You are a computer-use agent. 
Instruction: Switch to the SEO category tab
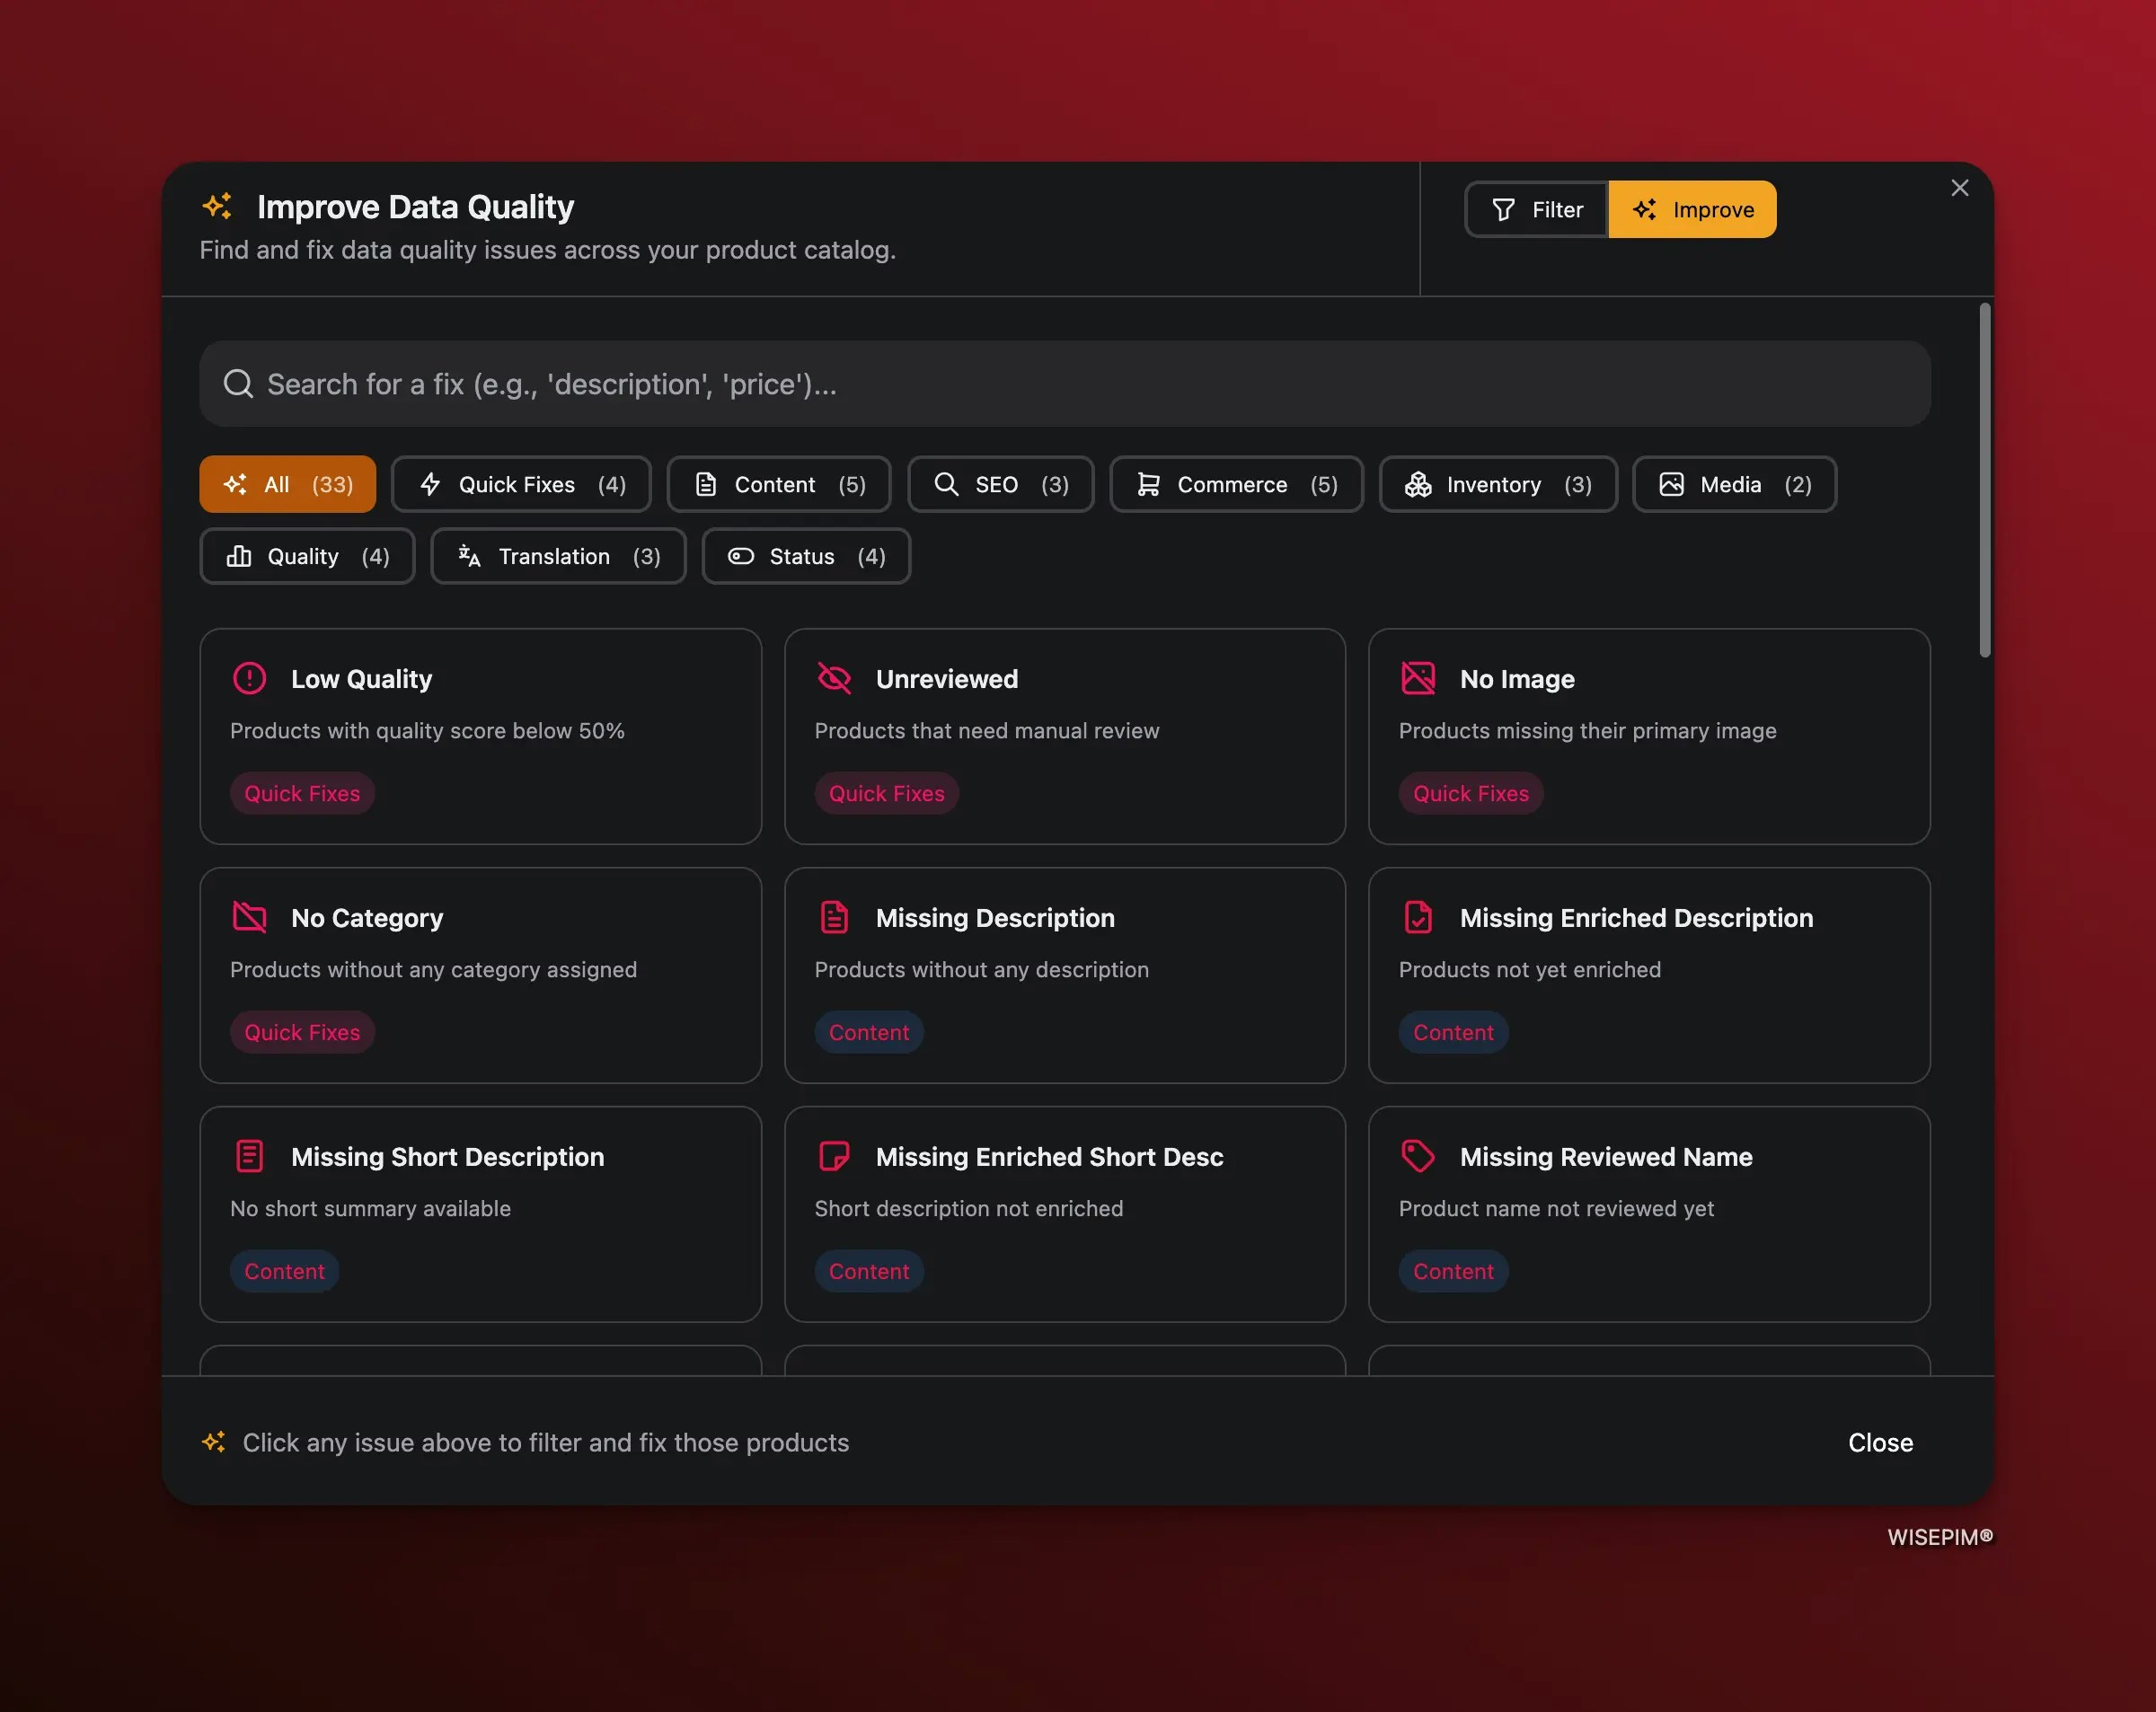(999, 484)
